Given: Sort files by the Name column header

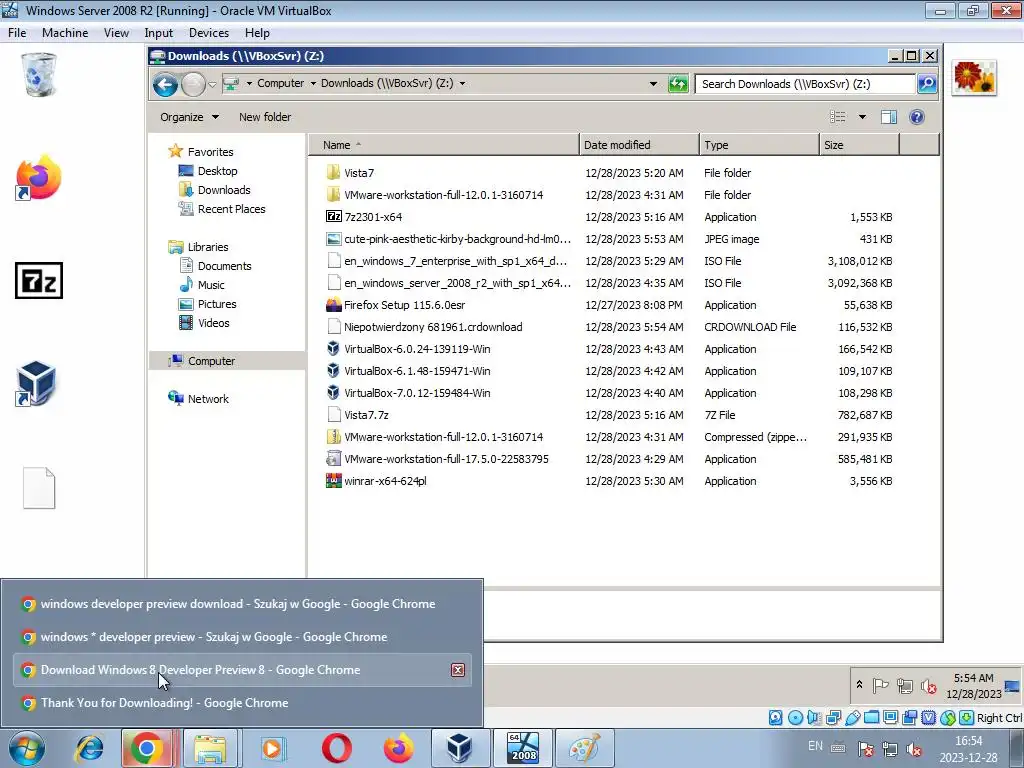Looking at the screenshot, I should pos(443,145).
